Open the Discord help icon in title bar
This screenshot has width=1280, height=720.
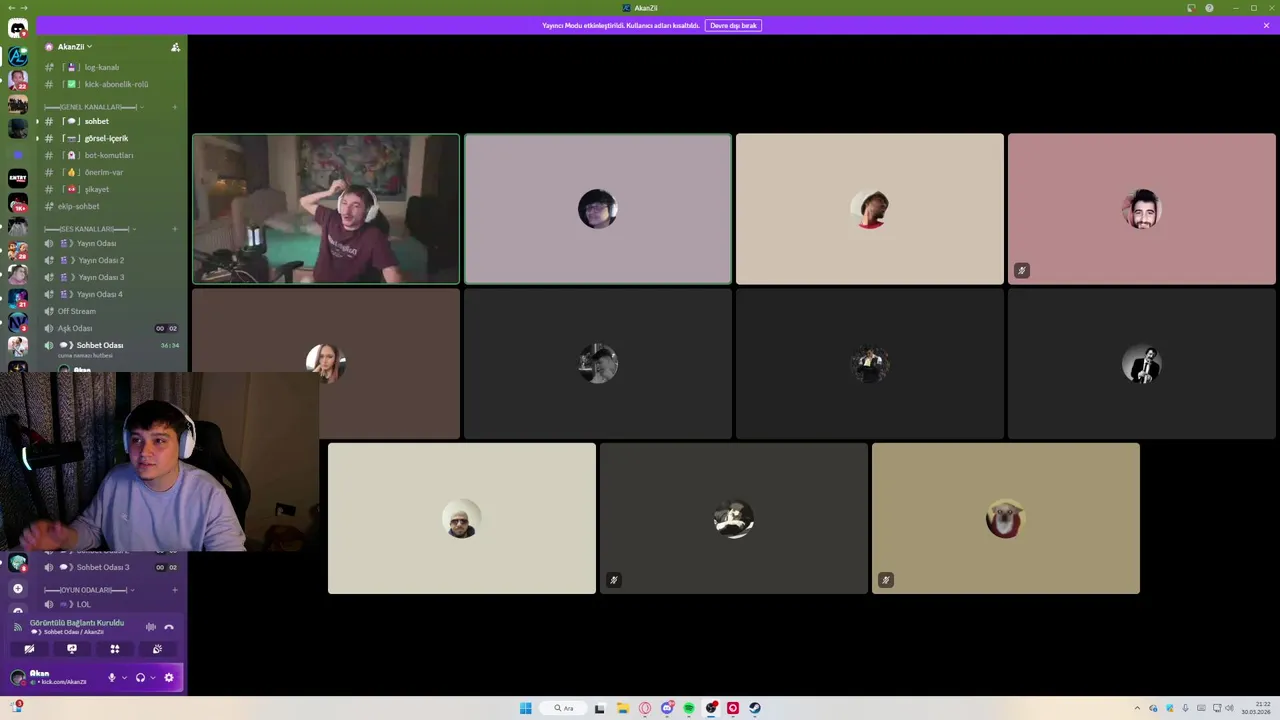pyautogui.click(x=1209, y=8)
